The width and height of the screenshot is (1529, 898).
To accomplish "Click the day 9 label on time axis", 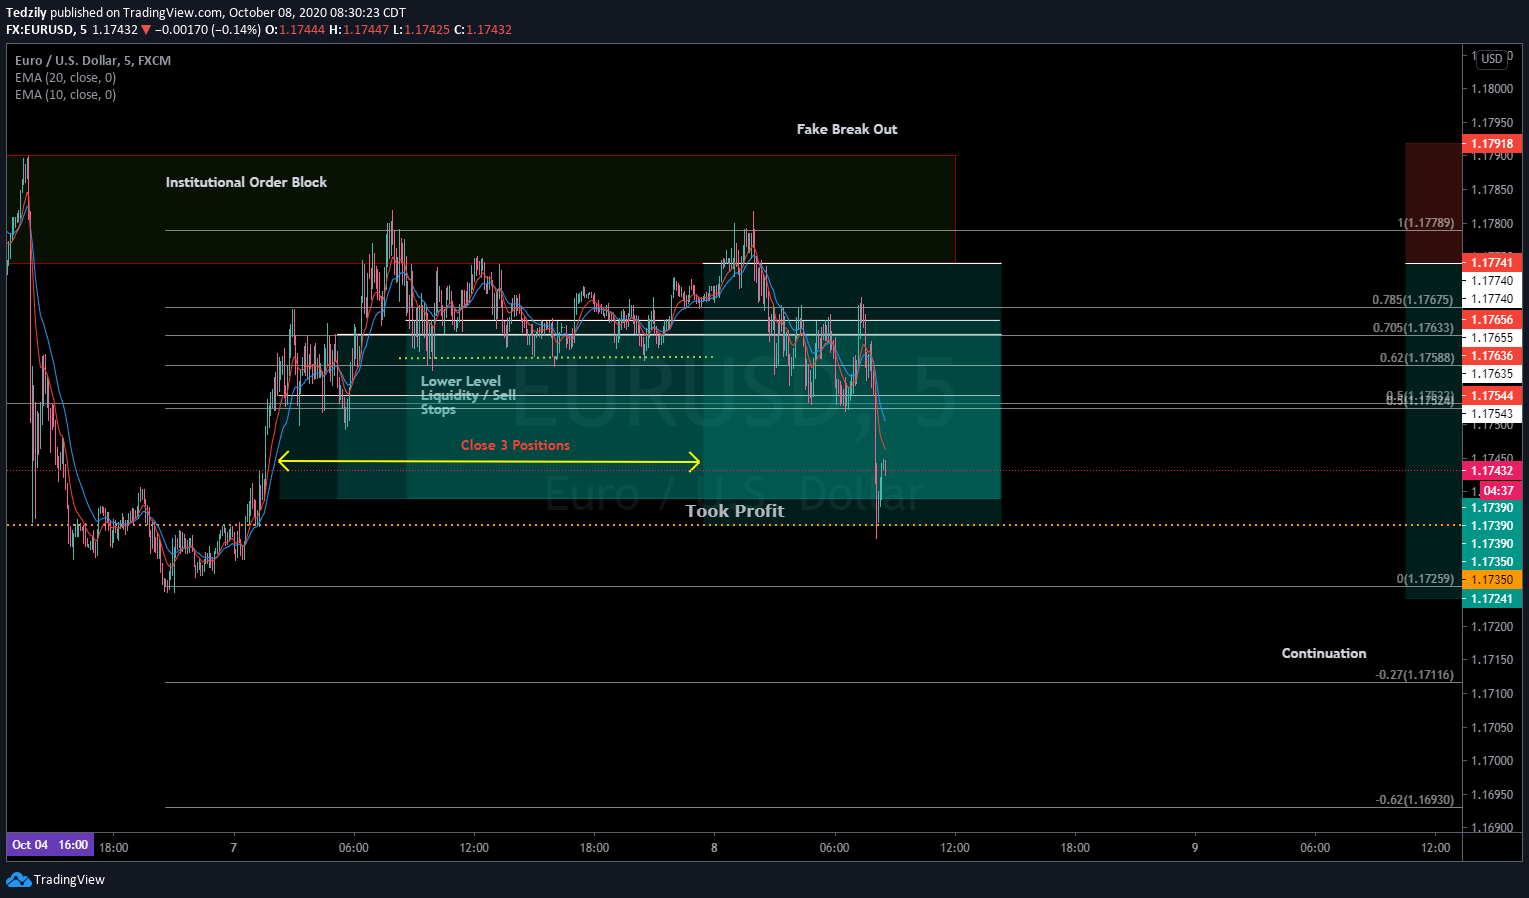I will pyautogui.click(x=1195, y=848).
